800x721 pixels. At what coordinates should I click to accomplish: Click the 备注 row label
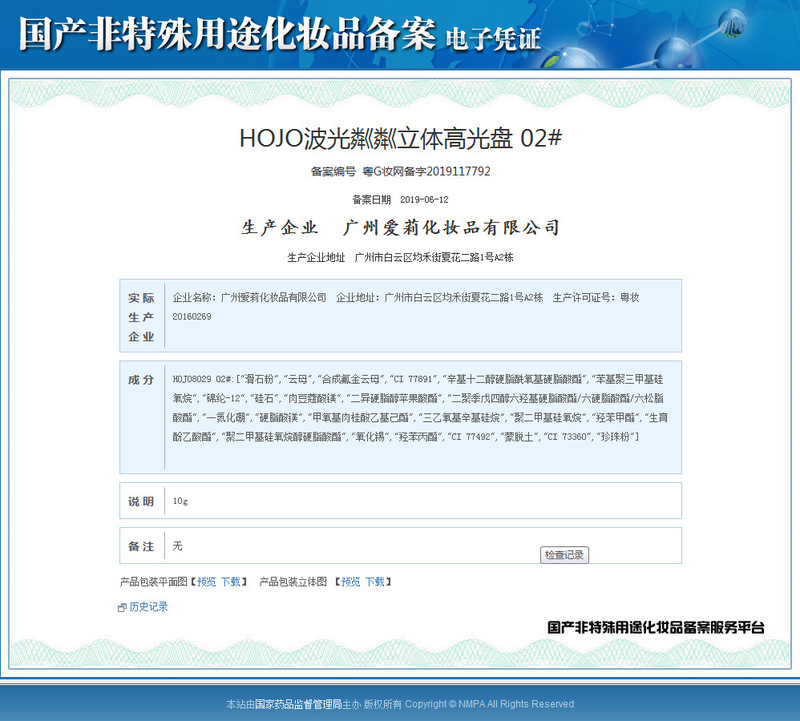click(x=141, y=546)
